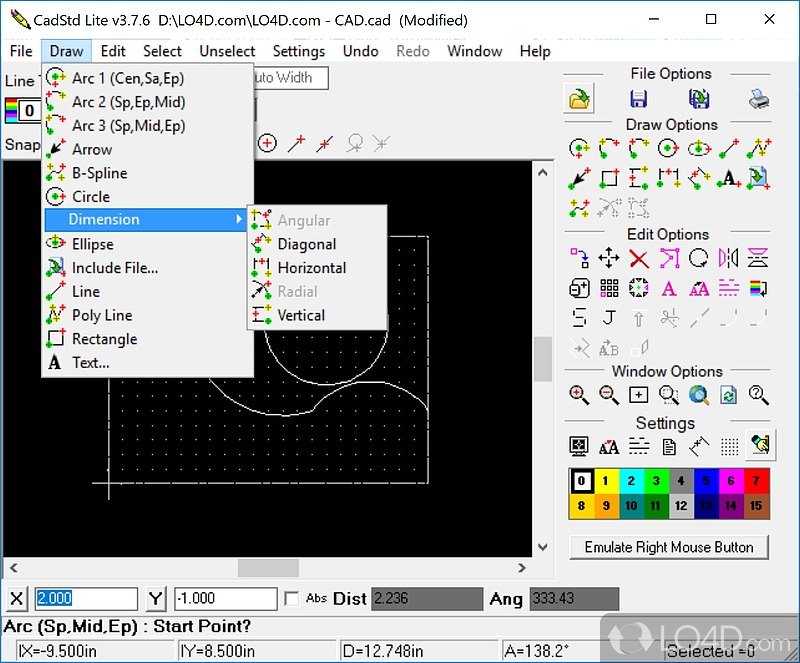Choose B-Spline from the Draw menu

(x=147, y=173)
